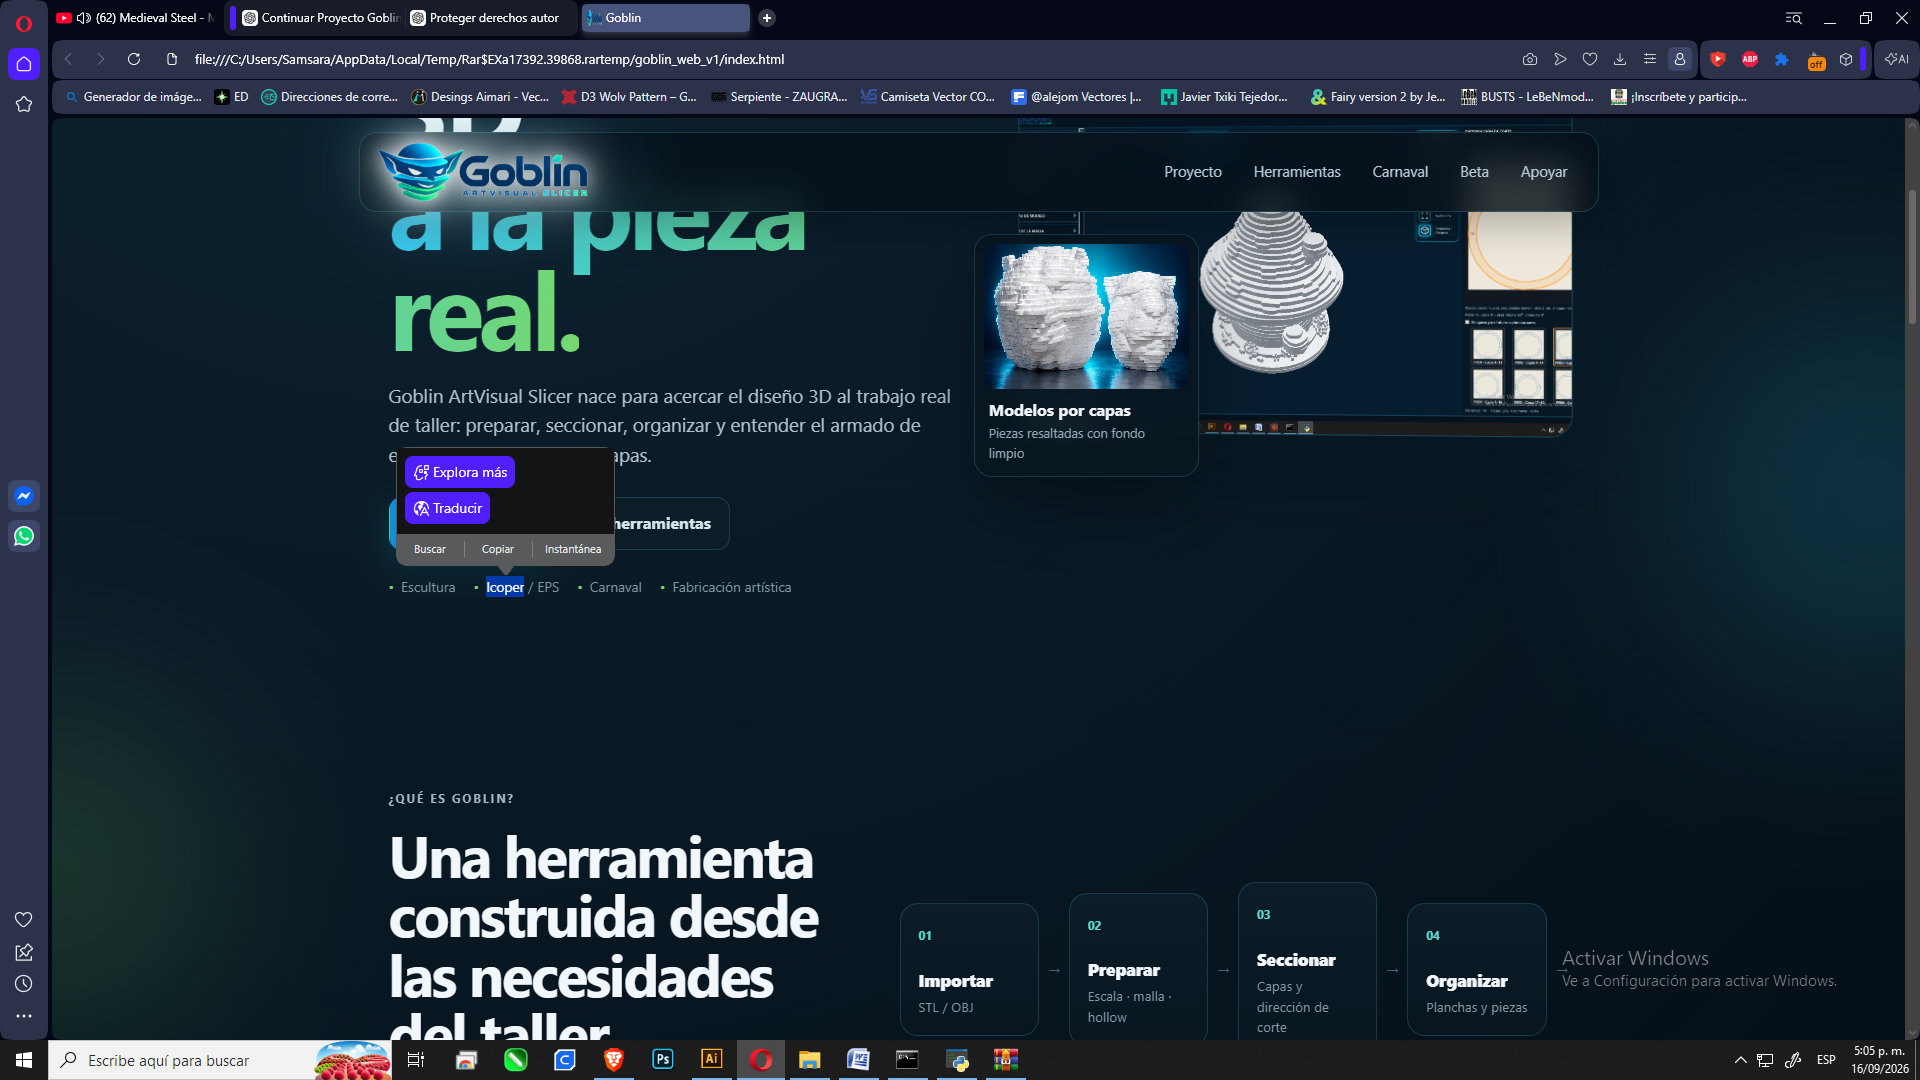Image resolution: width=1920 pixels, height=1080 pixels.
Task: Open Camiseta Vector CO bookmark
Action: pyautogui.click(x=928, y=97)
